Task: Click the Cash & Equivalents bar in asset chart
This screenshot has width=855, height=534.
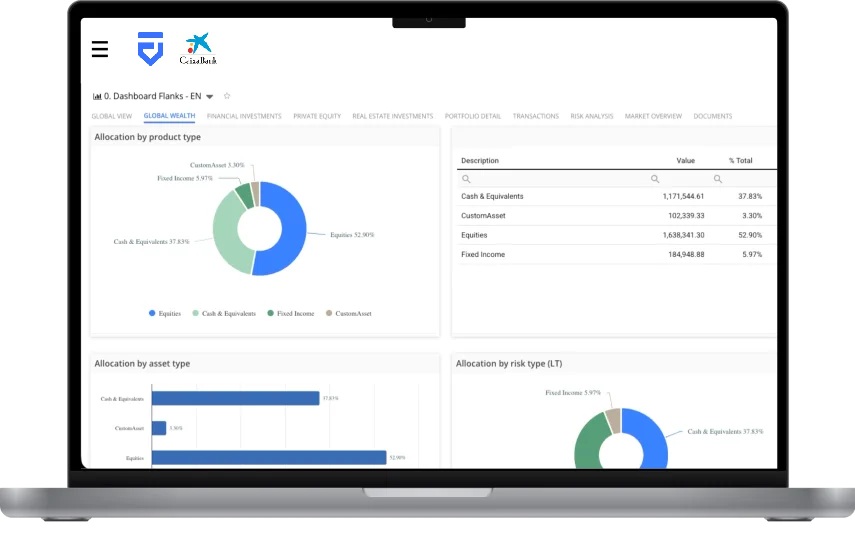Action: 235,398
